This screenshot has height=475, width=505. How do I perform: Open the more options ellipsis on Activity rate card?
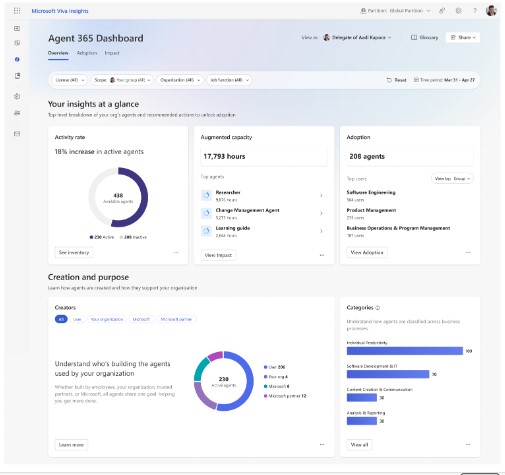click(176, 252)
